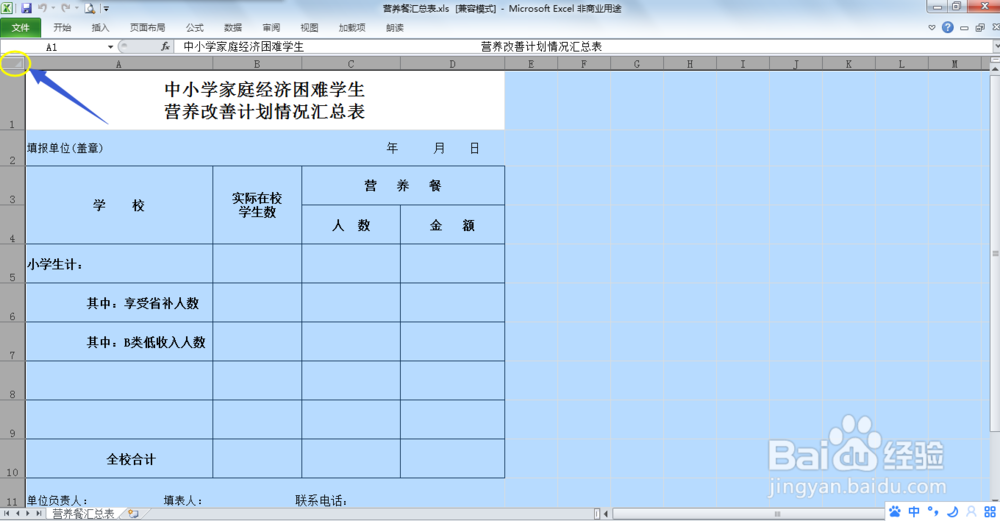
Task: Open the Excel Help question mark icon
Action: pyautogui.click(x=948, y=27)
